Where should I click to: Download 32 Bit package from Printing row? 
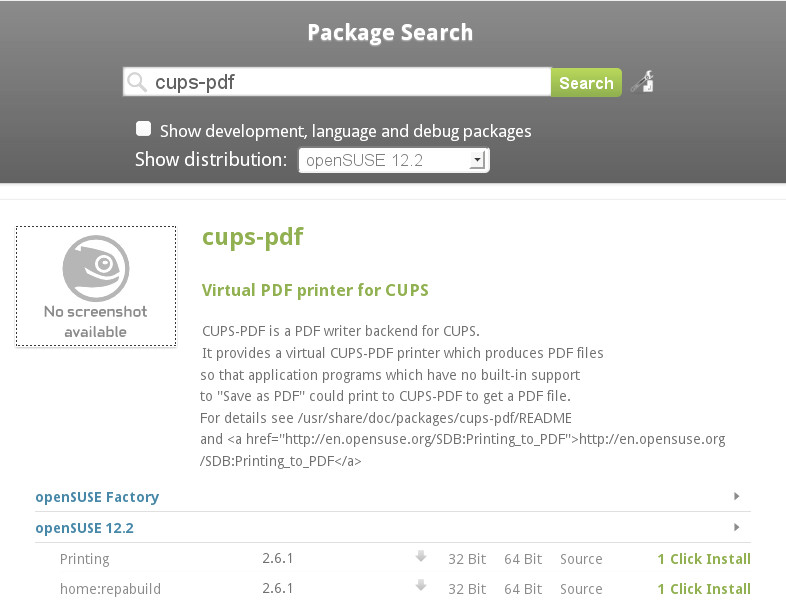click(467, 559)
